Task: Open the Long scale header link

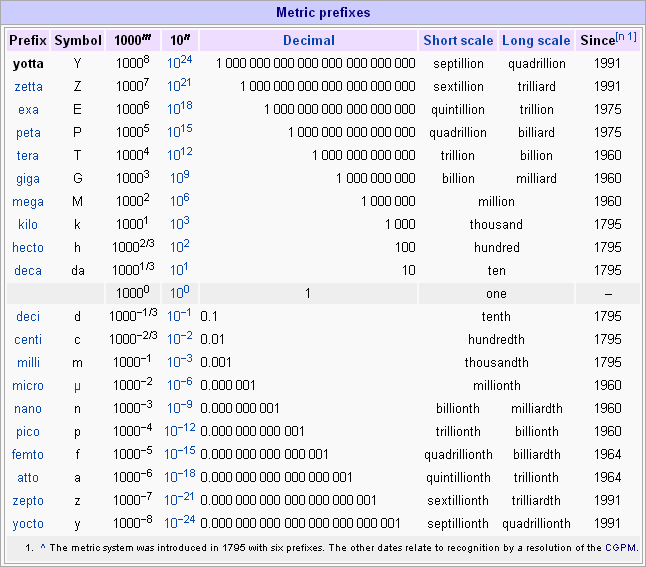Action: (x=537, y=41)
